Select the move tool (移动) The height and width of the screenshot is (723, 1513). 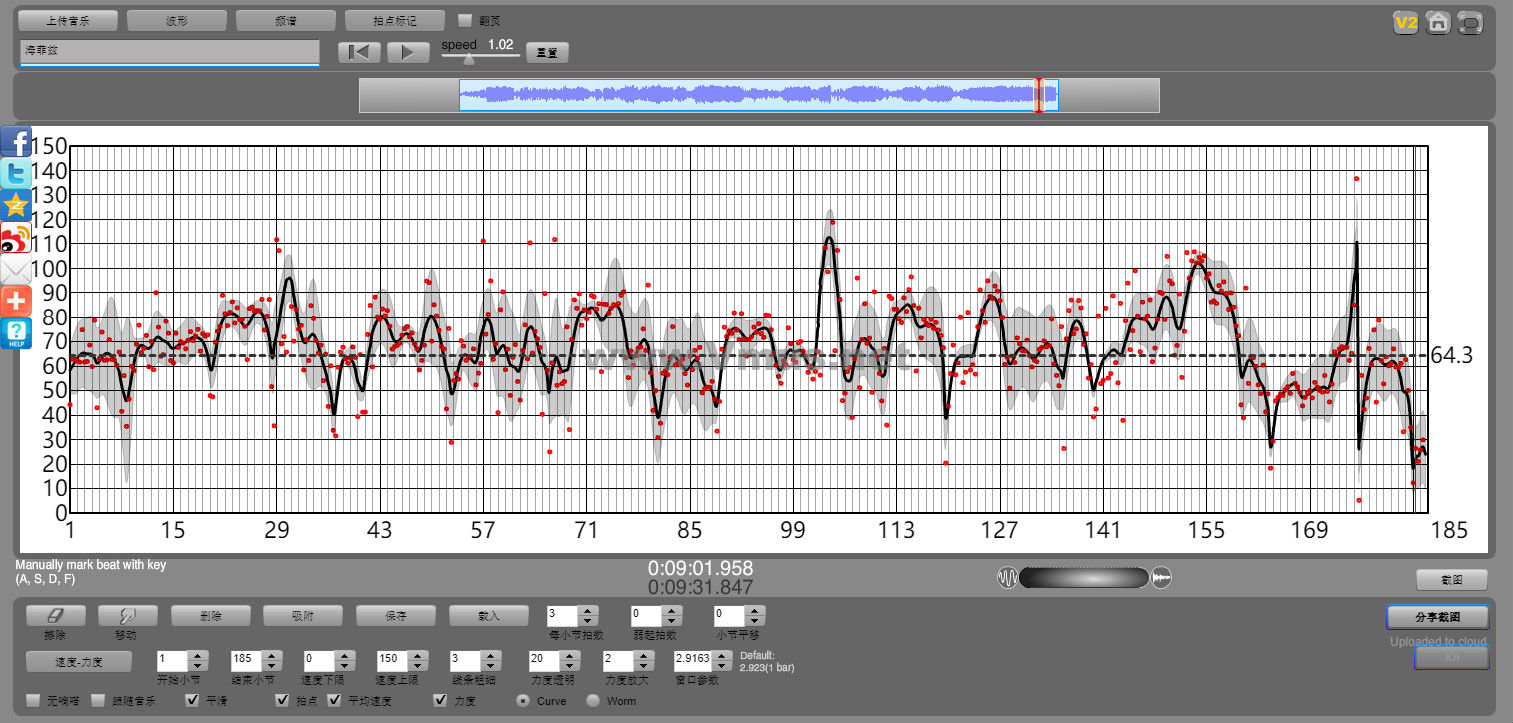pyautogui.click(x=128, y=616)
